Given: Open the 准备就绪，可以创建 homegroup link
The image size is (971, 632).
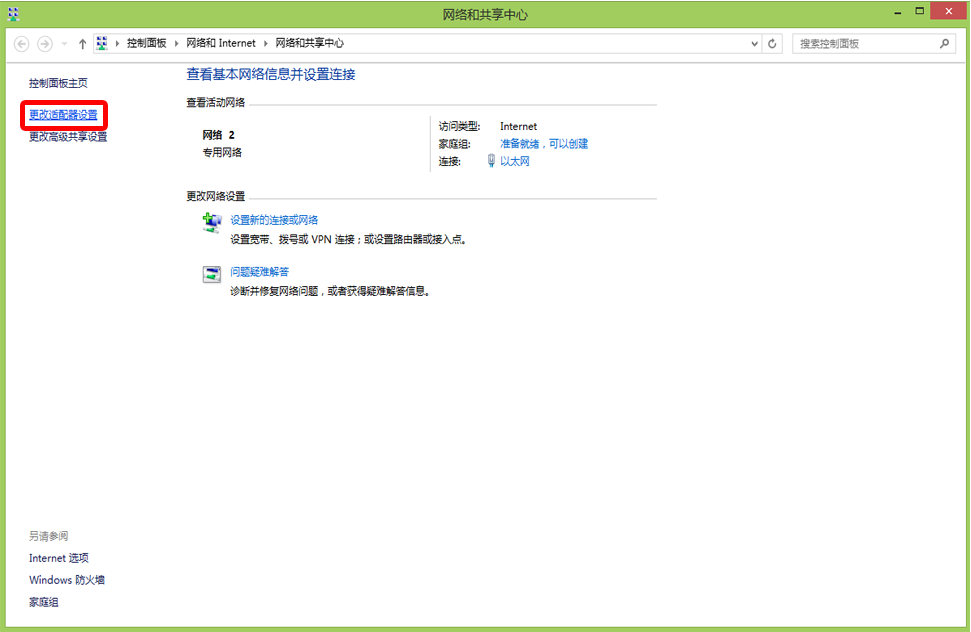Looking at the screenshot, I should click(x=544, y=144).
